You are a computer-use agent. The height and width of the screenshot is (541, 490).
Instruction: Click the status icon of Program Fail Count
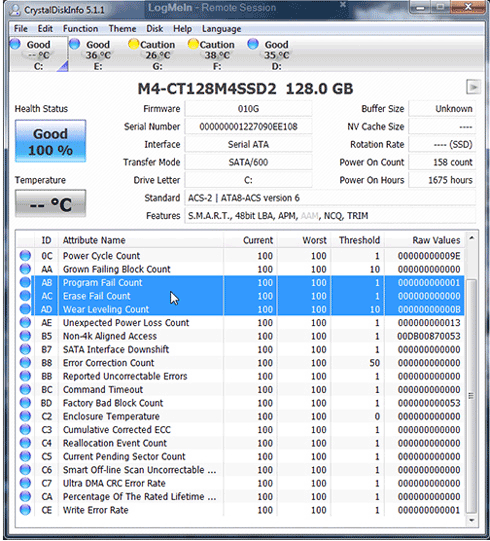tap(25, 282)
